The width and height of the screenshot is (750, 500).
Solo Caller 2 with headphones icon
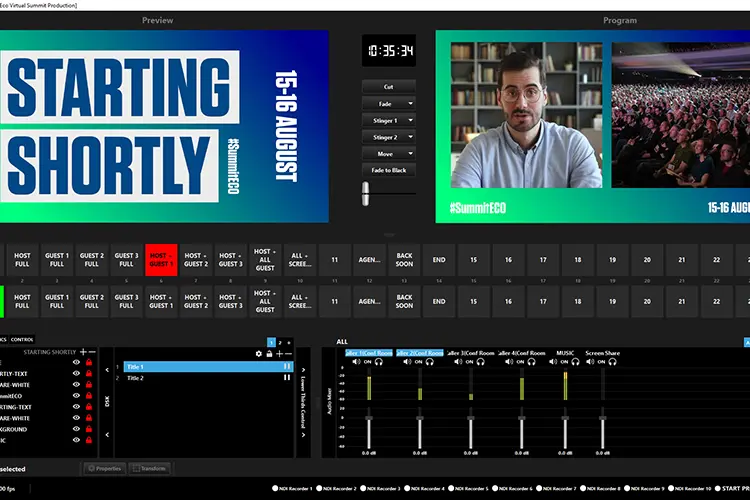(x=430, y=362)
